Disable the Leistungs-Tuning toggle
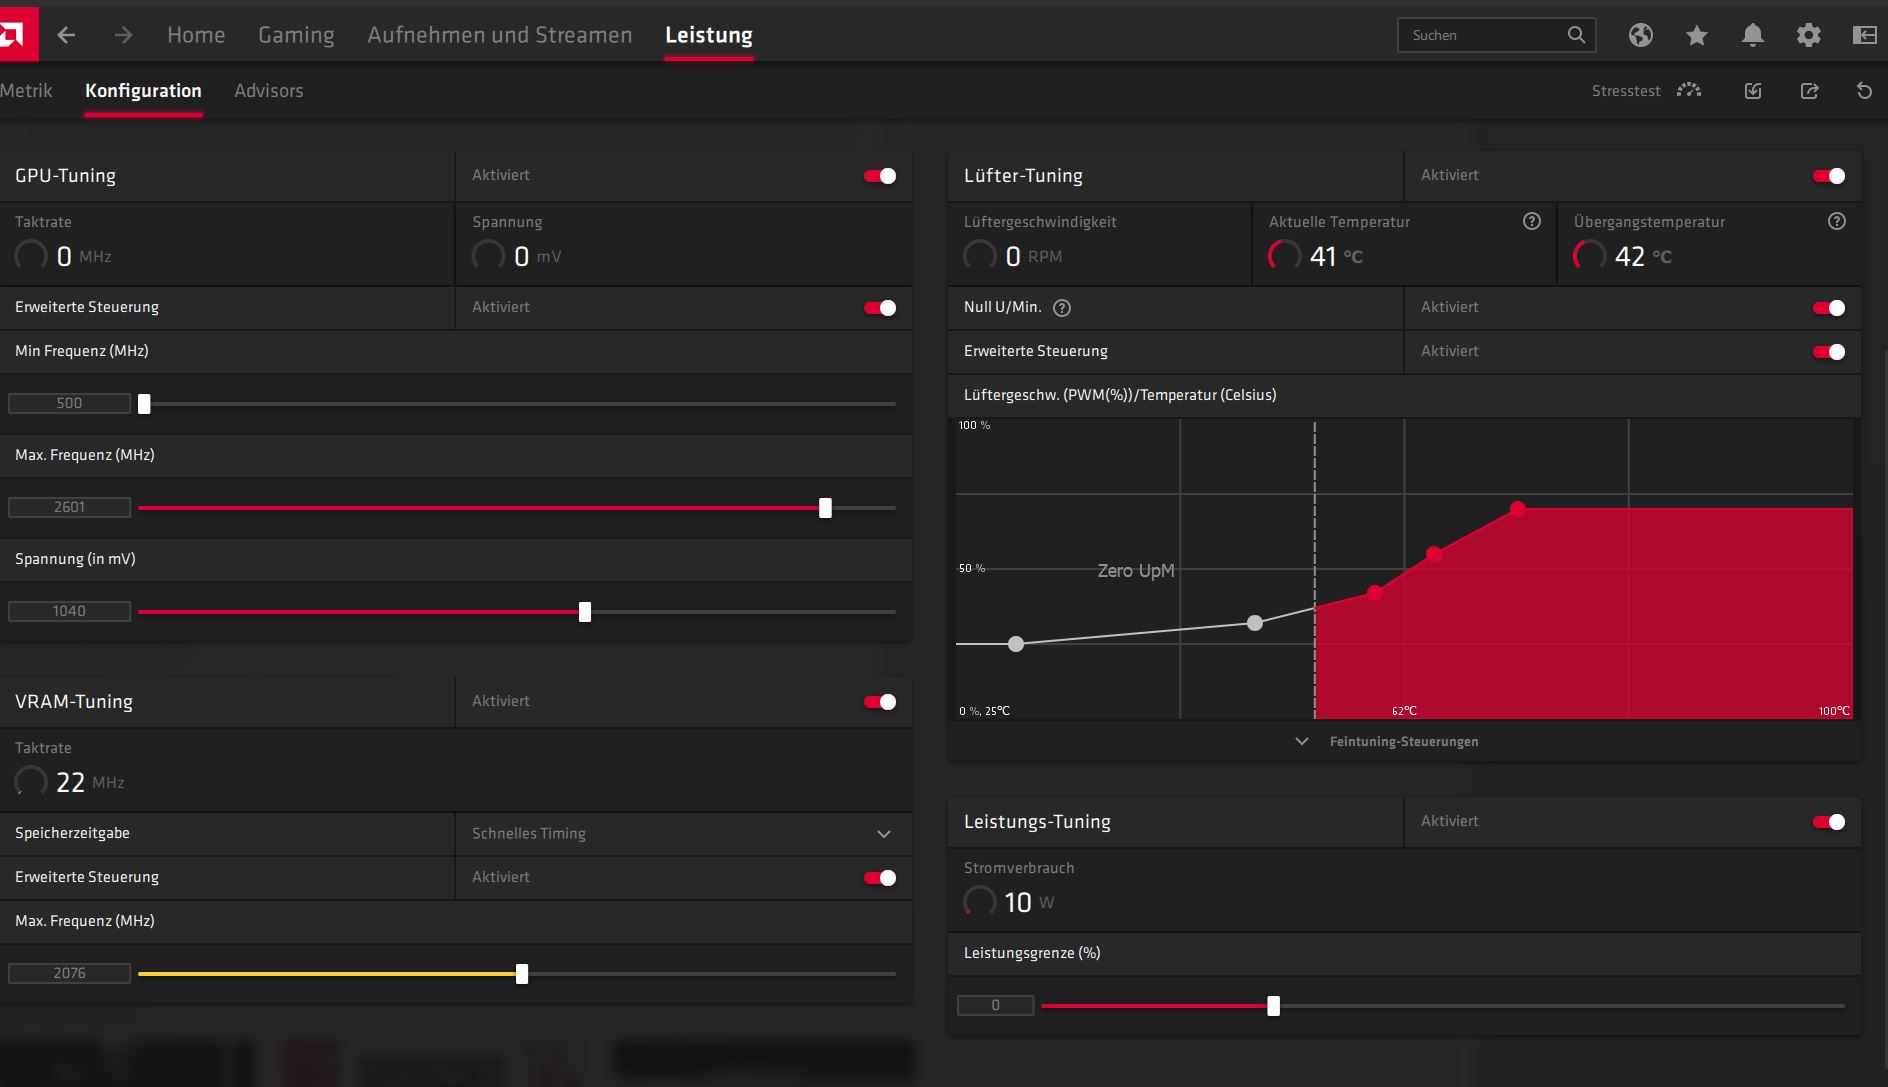 click(1829, 822)
